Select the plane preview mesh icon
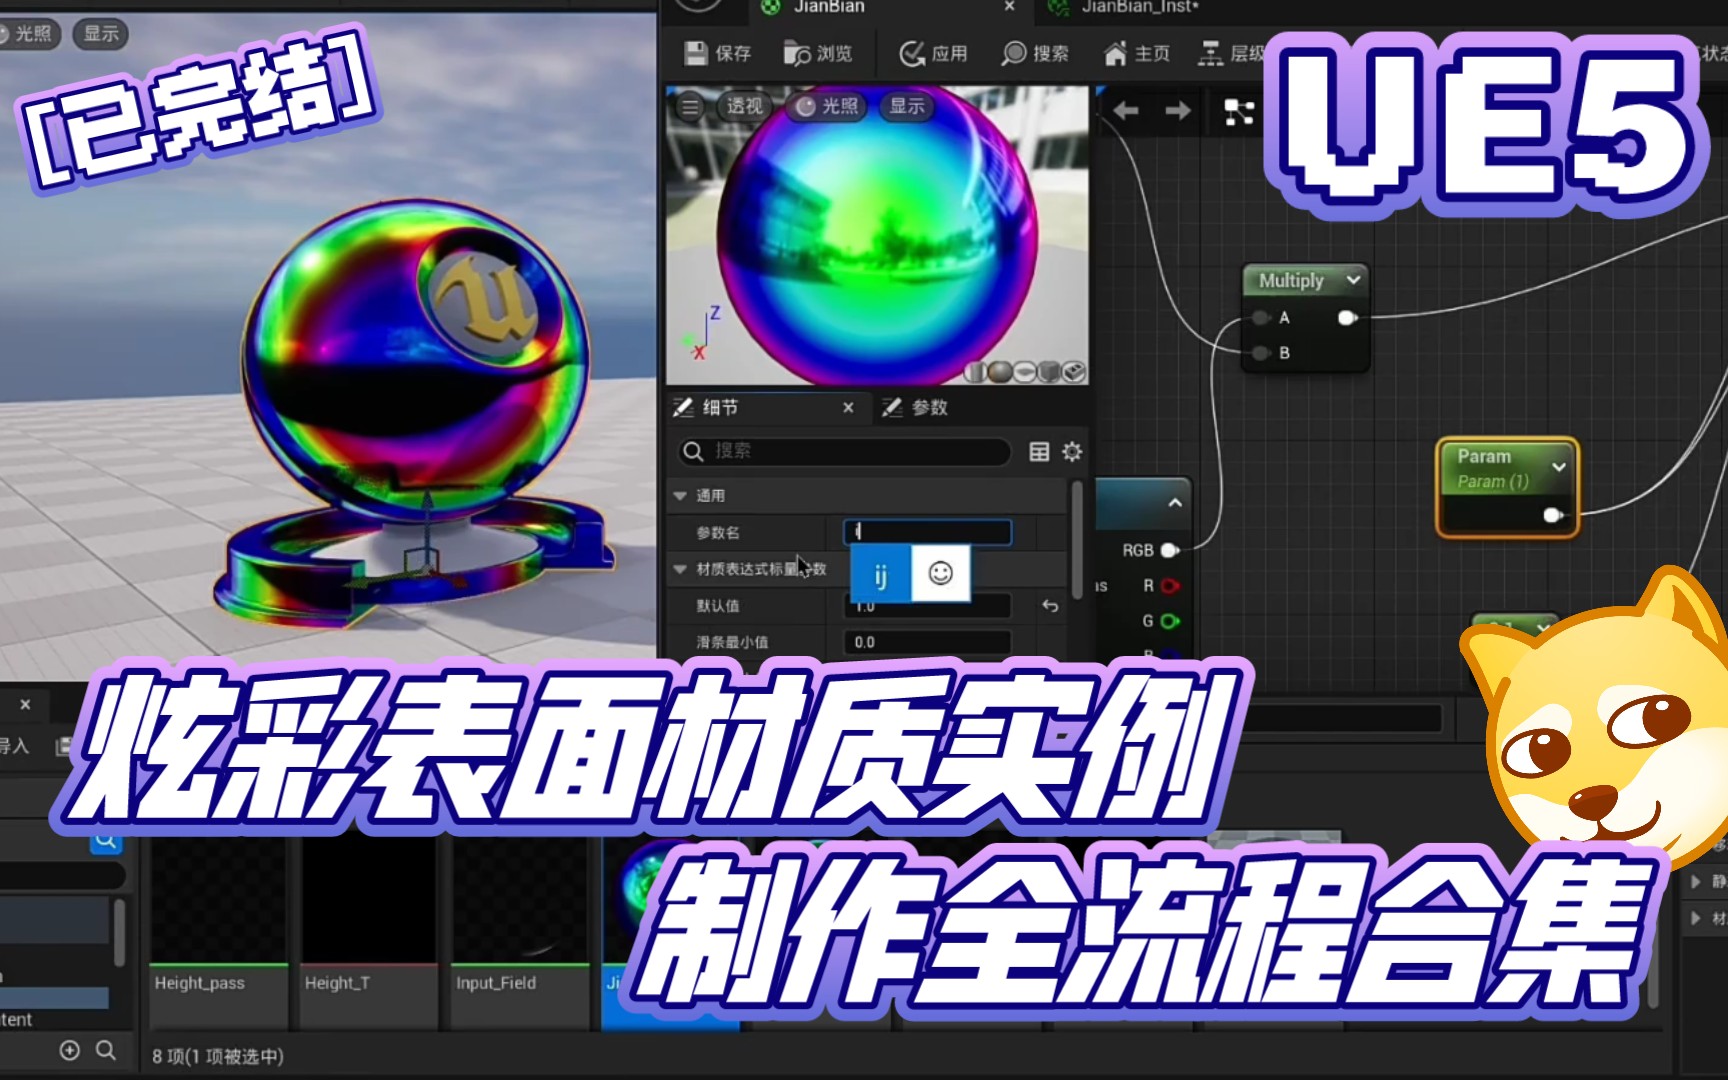Viewport: 1728px width, 1080px height. click(1025, 372)
